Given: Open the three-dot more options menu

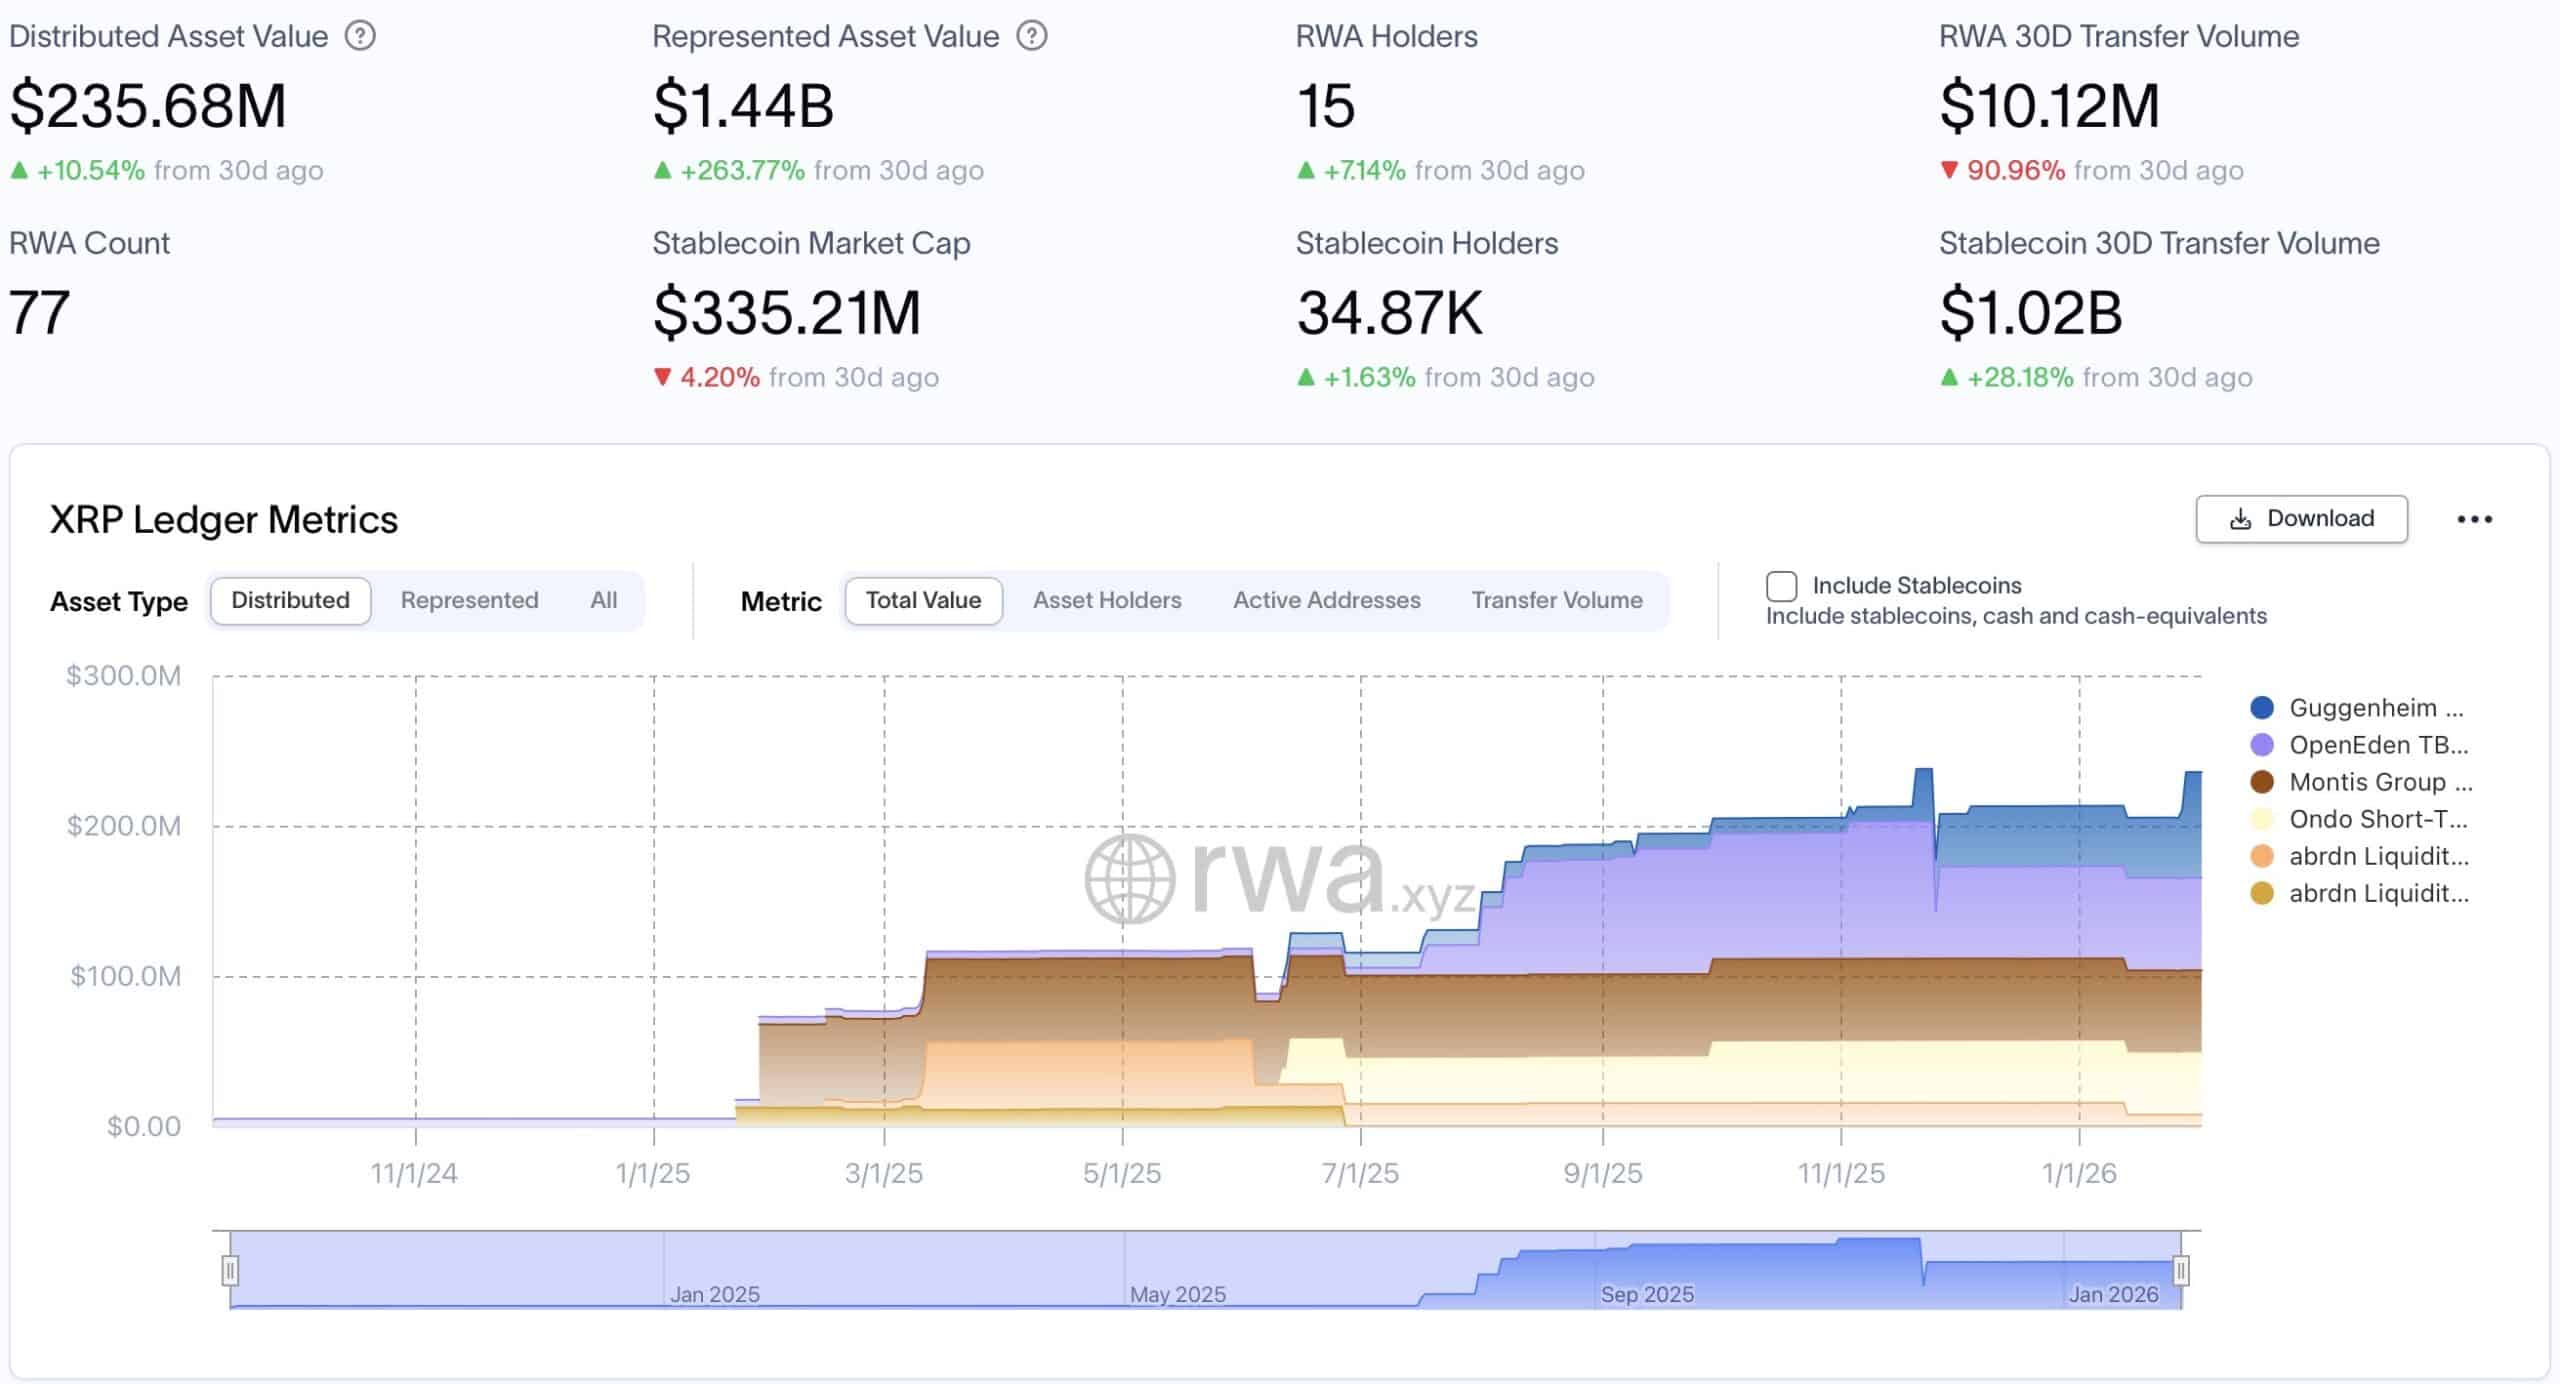Looking at the screenshot, I should pos(2474,519).
